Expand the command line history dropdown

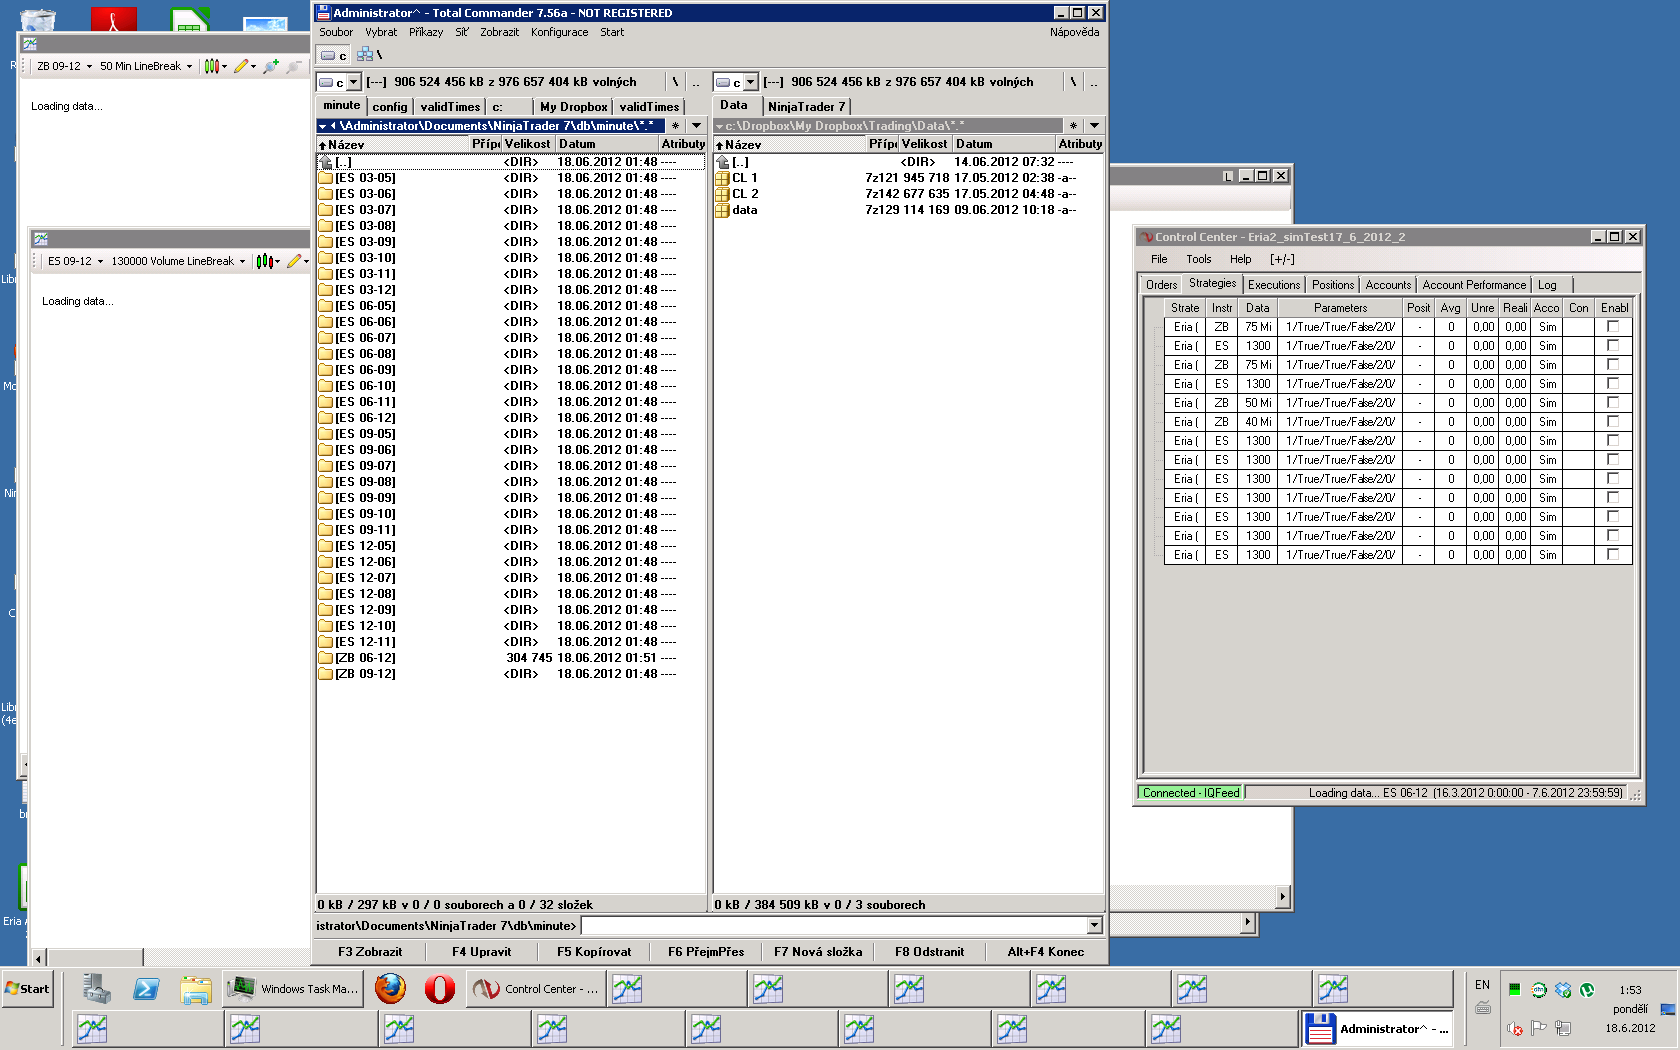1094,926
